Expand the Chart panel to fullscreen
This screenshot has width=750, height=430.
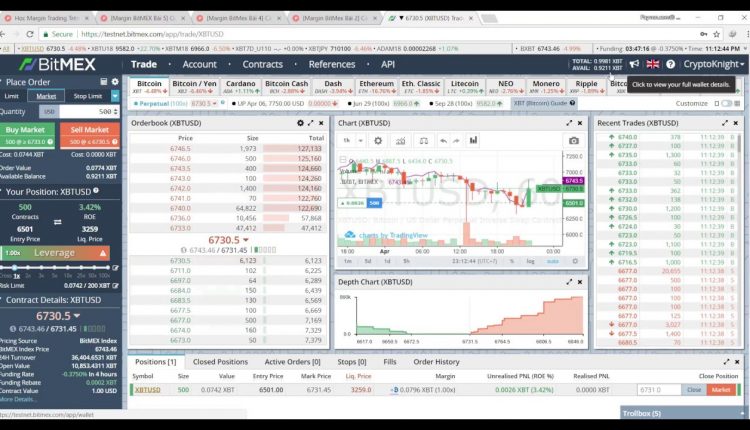click(569, 123)
